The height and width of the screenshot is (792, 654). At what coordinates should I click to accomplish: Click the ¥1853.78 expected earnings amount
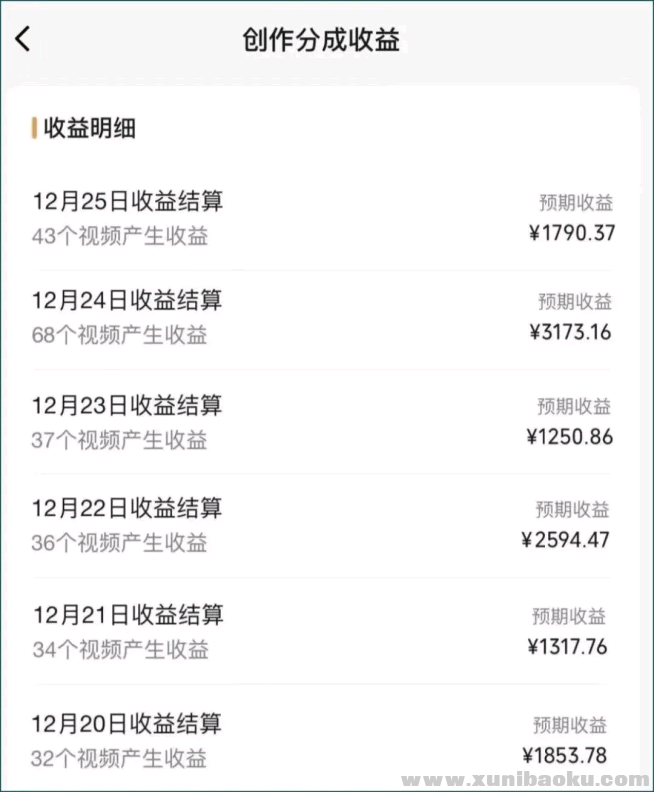(x=565, y=755)
